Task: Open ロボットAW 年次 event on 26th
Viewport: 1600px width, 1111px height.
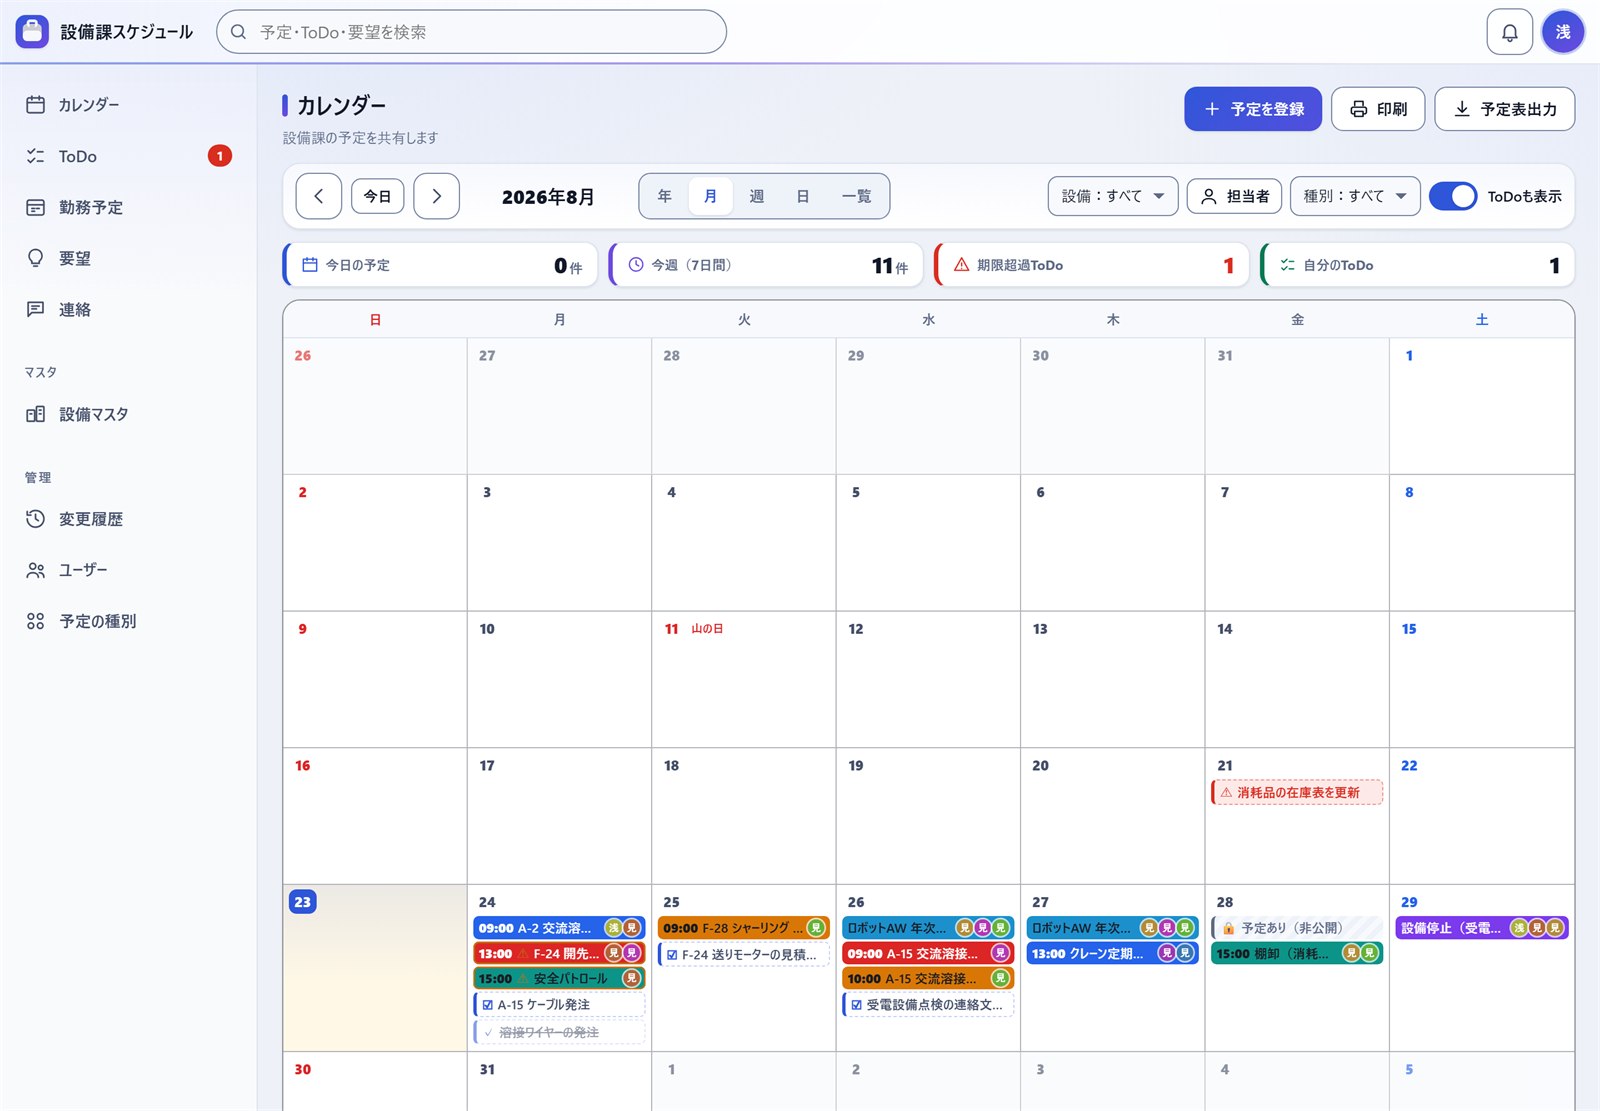Action: [928, 928]
